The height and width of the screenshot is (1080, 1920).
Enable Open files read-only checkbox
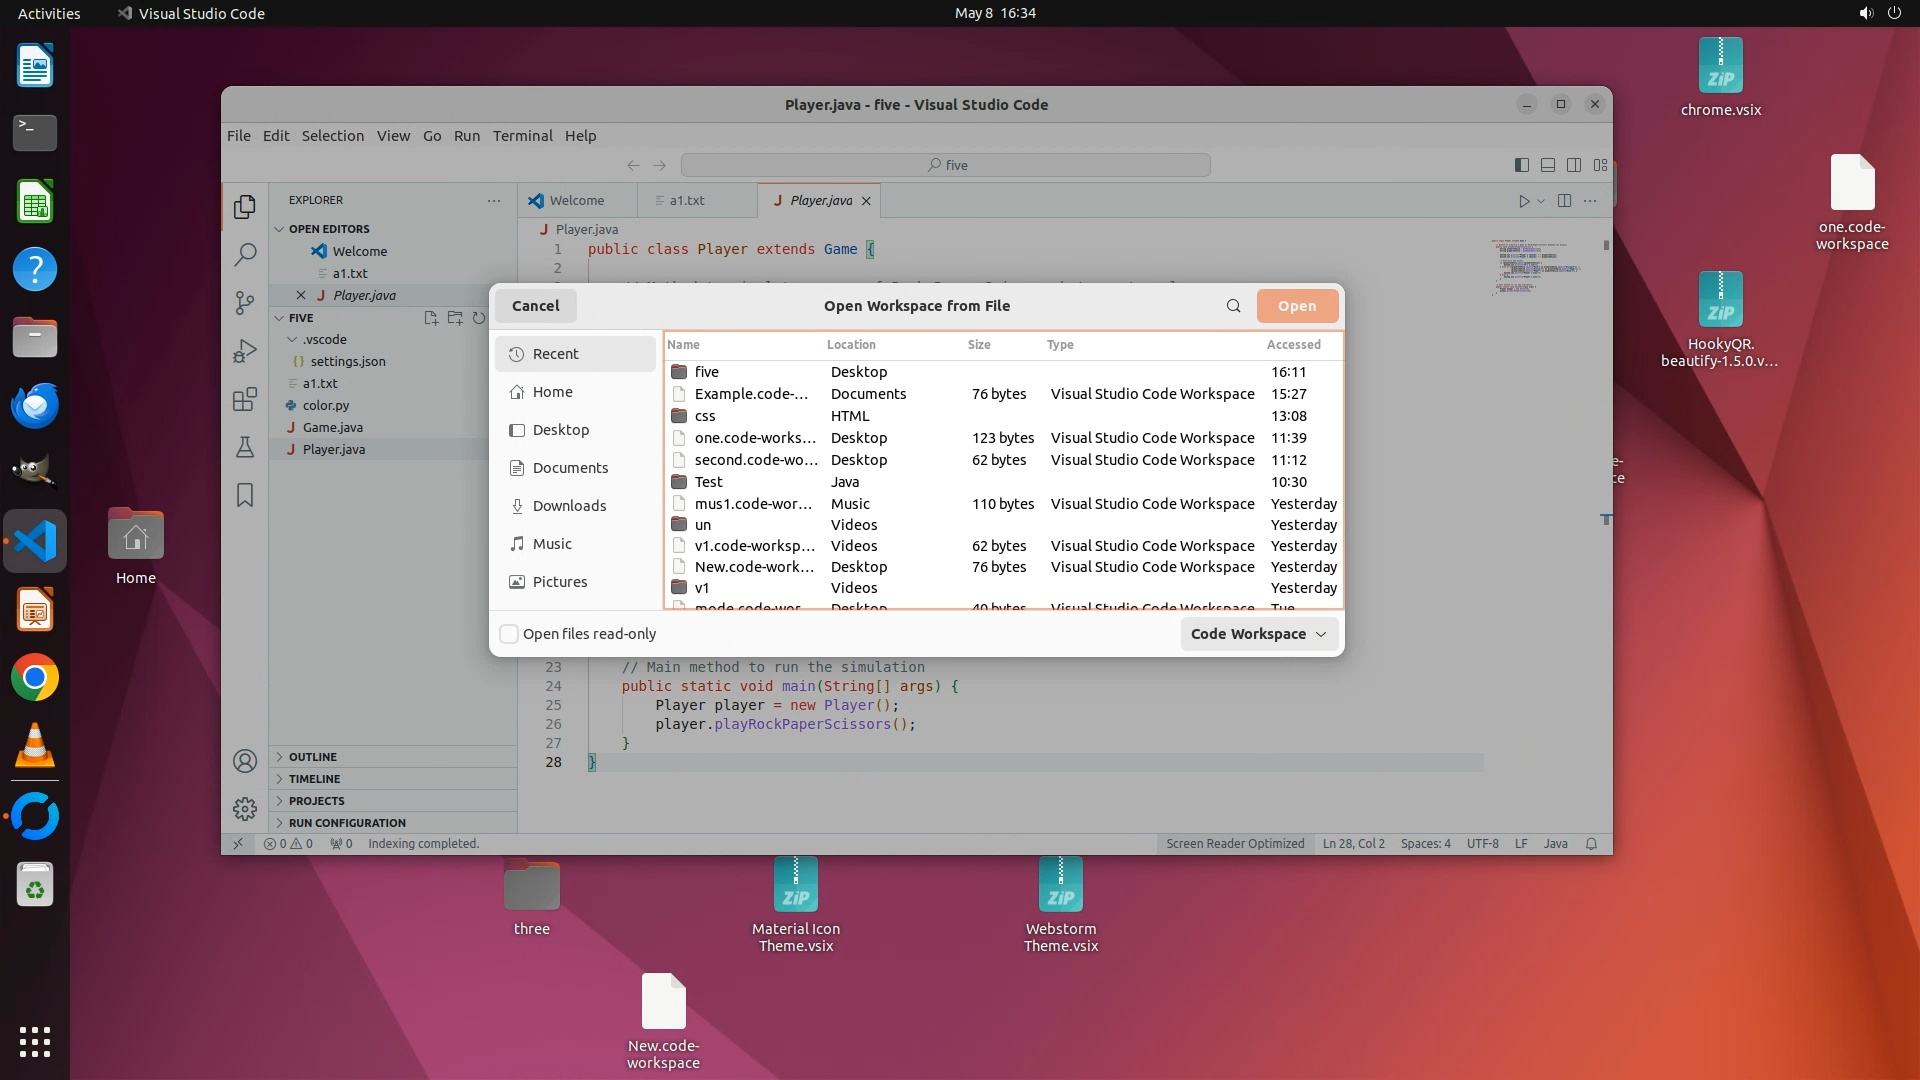click(509, 634)
